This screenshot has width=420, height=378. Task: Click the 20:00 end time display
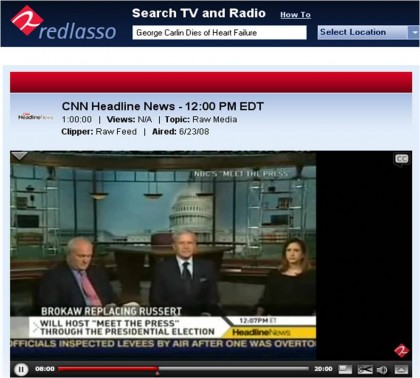pos(323,369)
